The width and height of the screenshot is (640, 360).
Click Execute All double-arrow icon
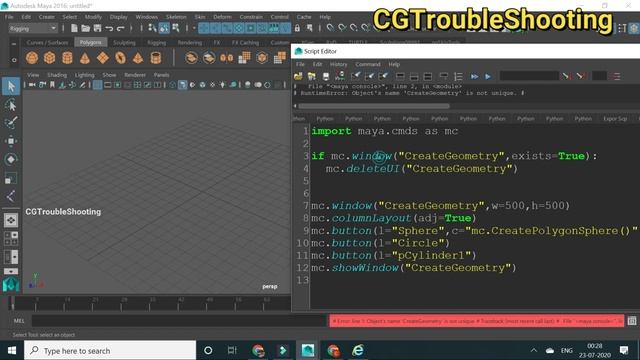[x=474, y=76]
